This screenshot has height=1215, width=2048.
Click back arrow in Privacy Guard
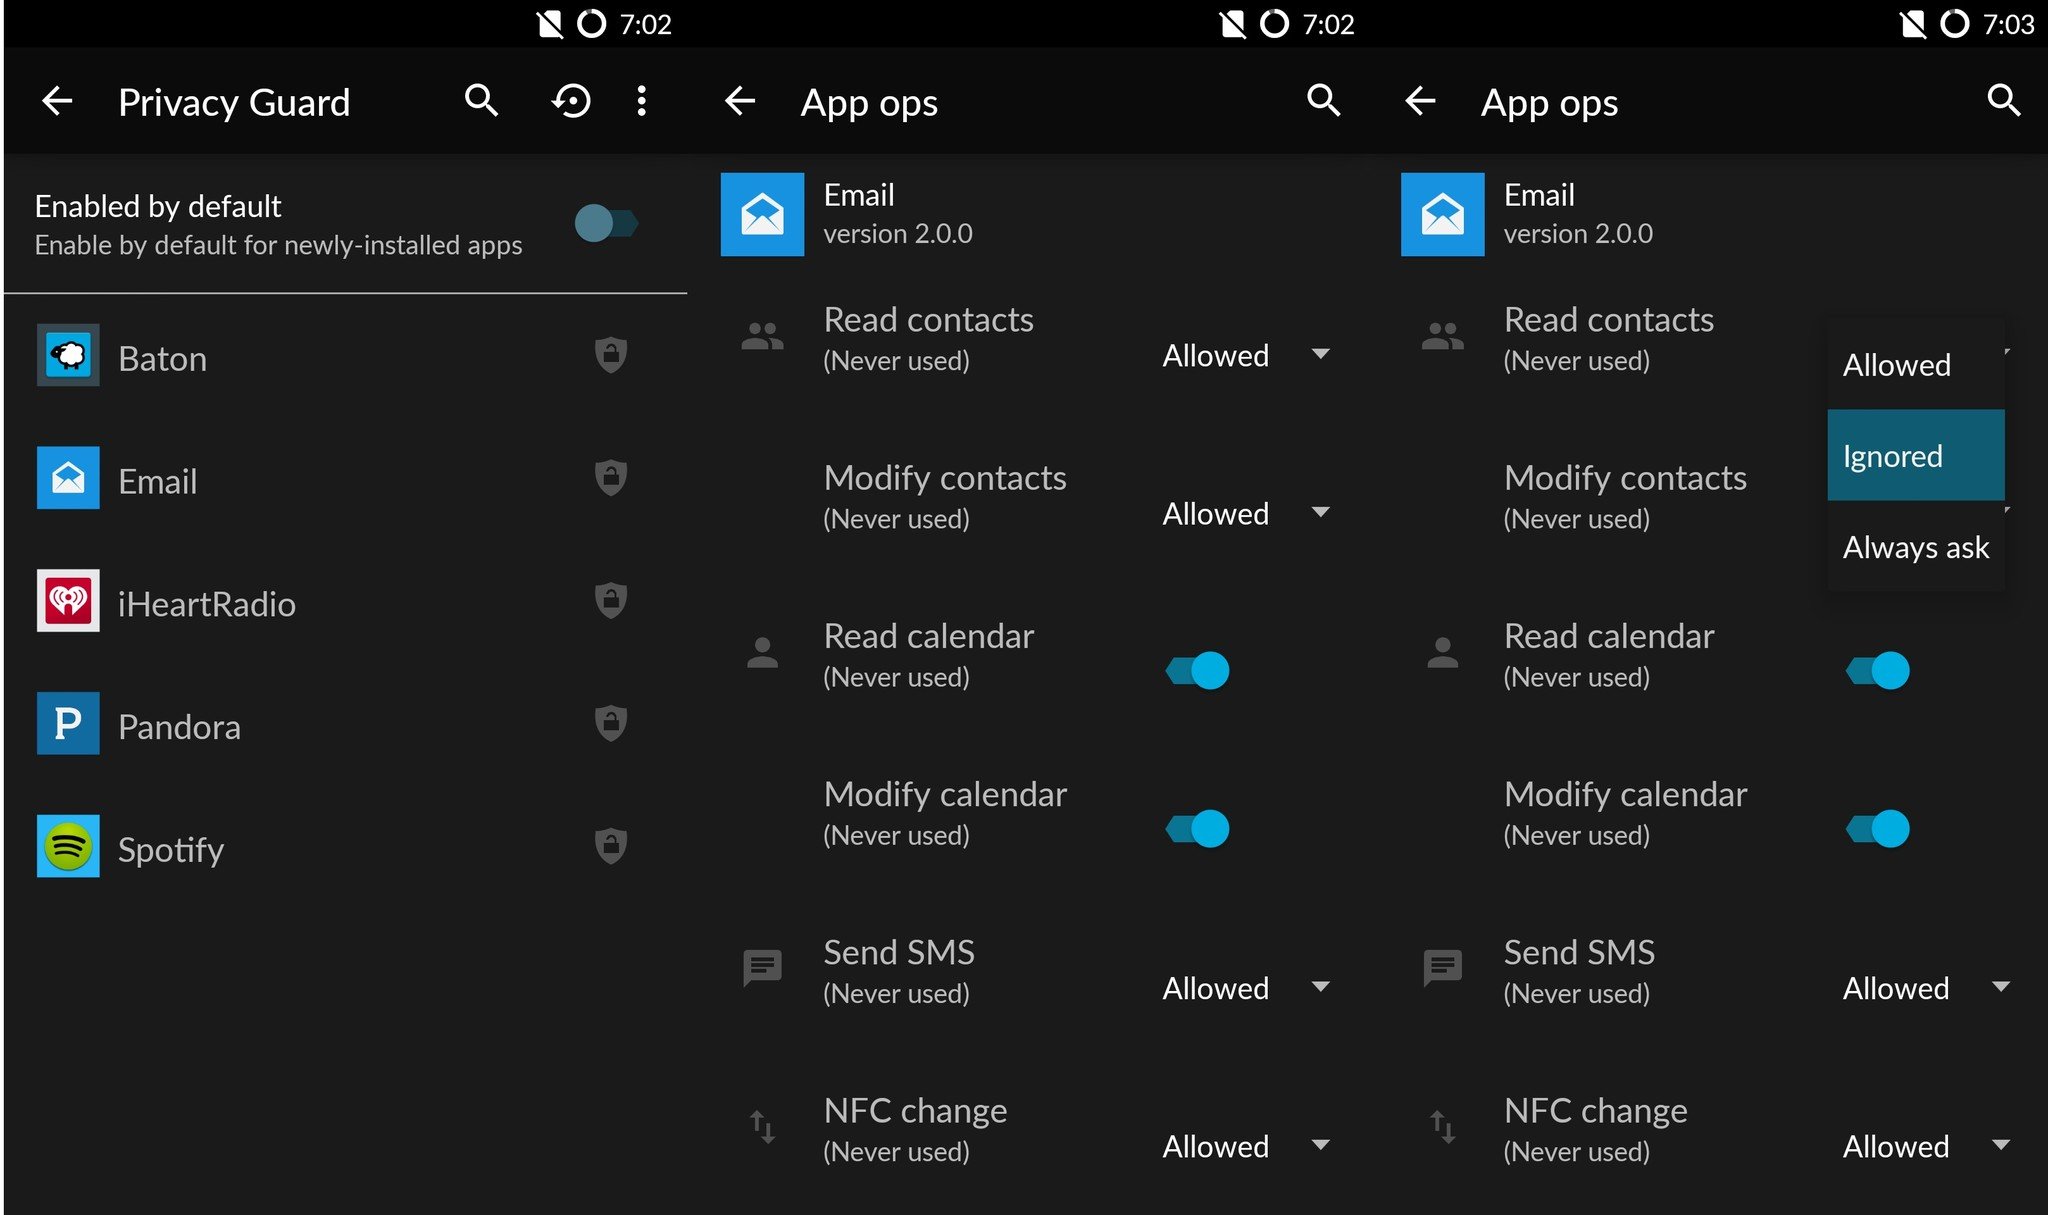pos(59,100)
